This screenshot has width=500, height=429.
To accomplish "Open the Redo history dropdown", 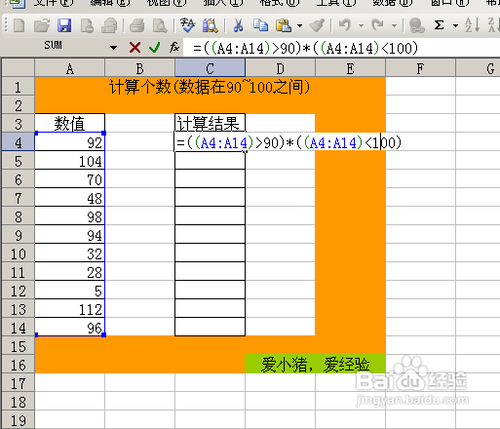I will point(394,26).
